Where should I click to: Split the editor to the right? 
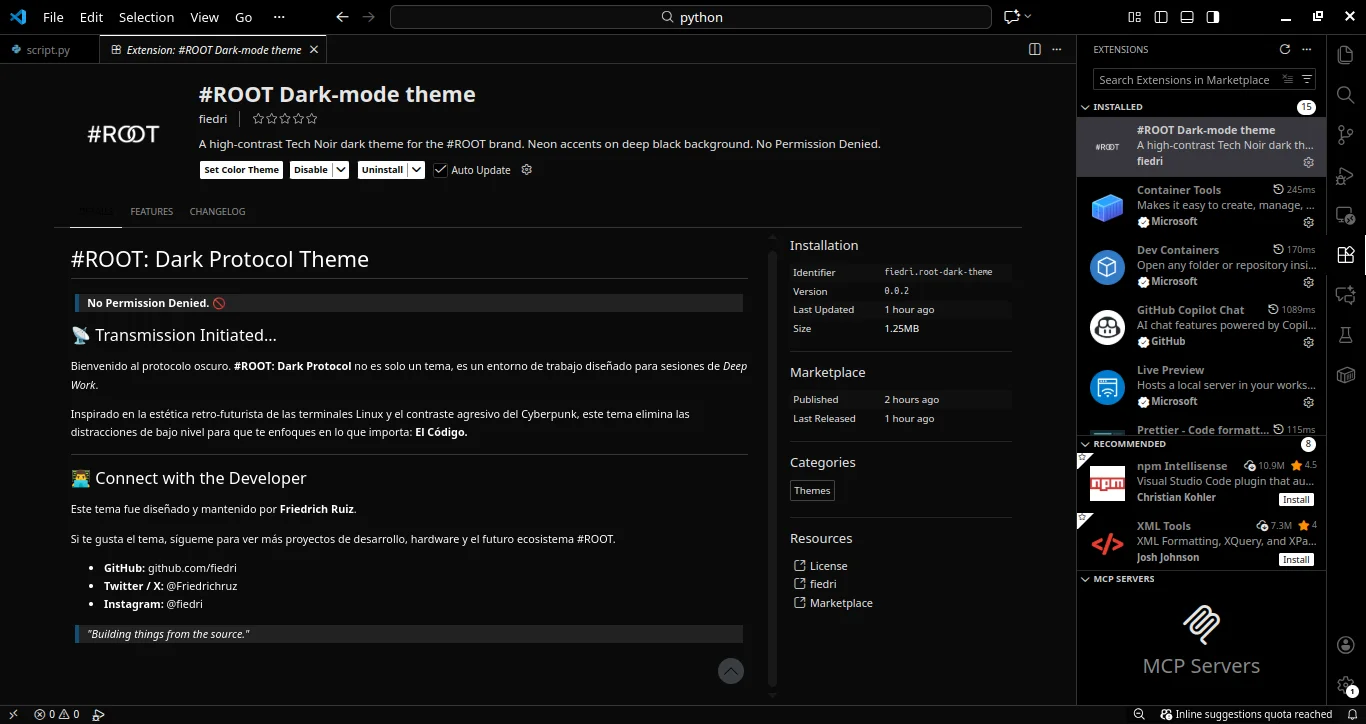[1035, 49]
